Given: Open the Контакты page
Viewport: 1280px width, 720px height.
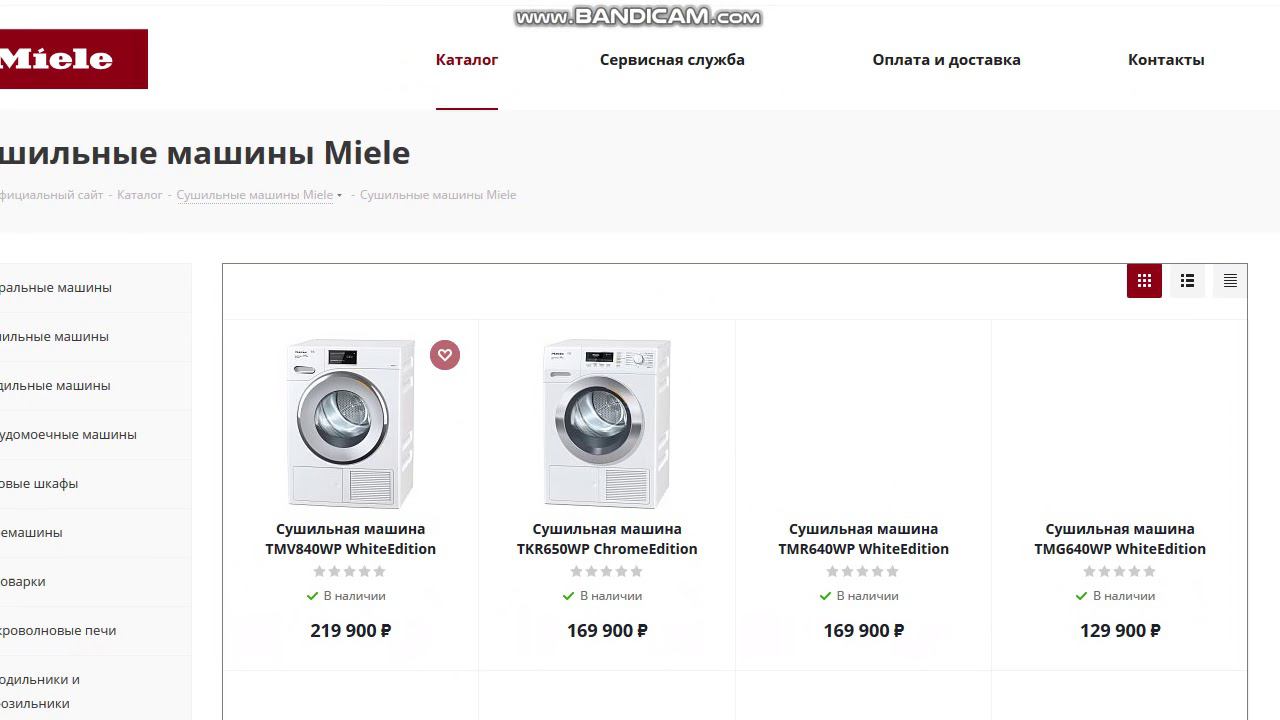Looking at the screenshot, I should tap(1166, 60).
